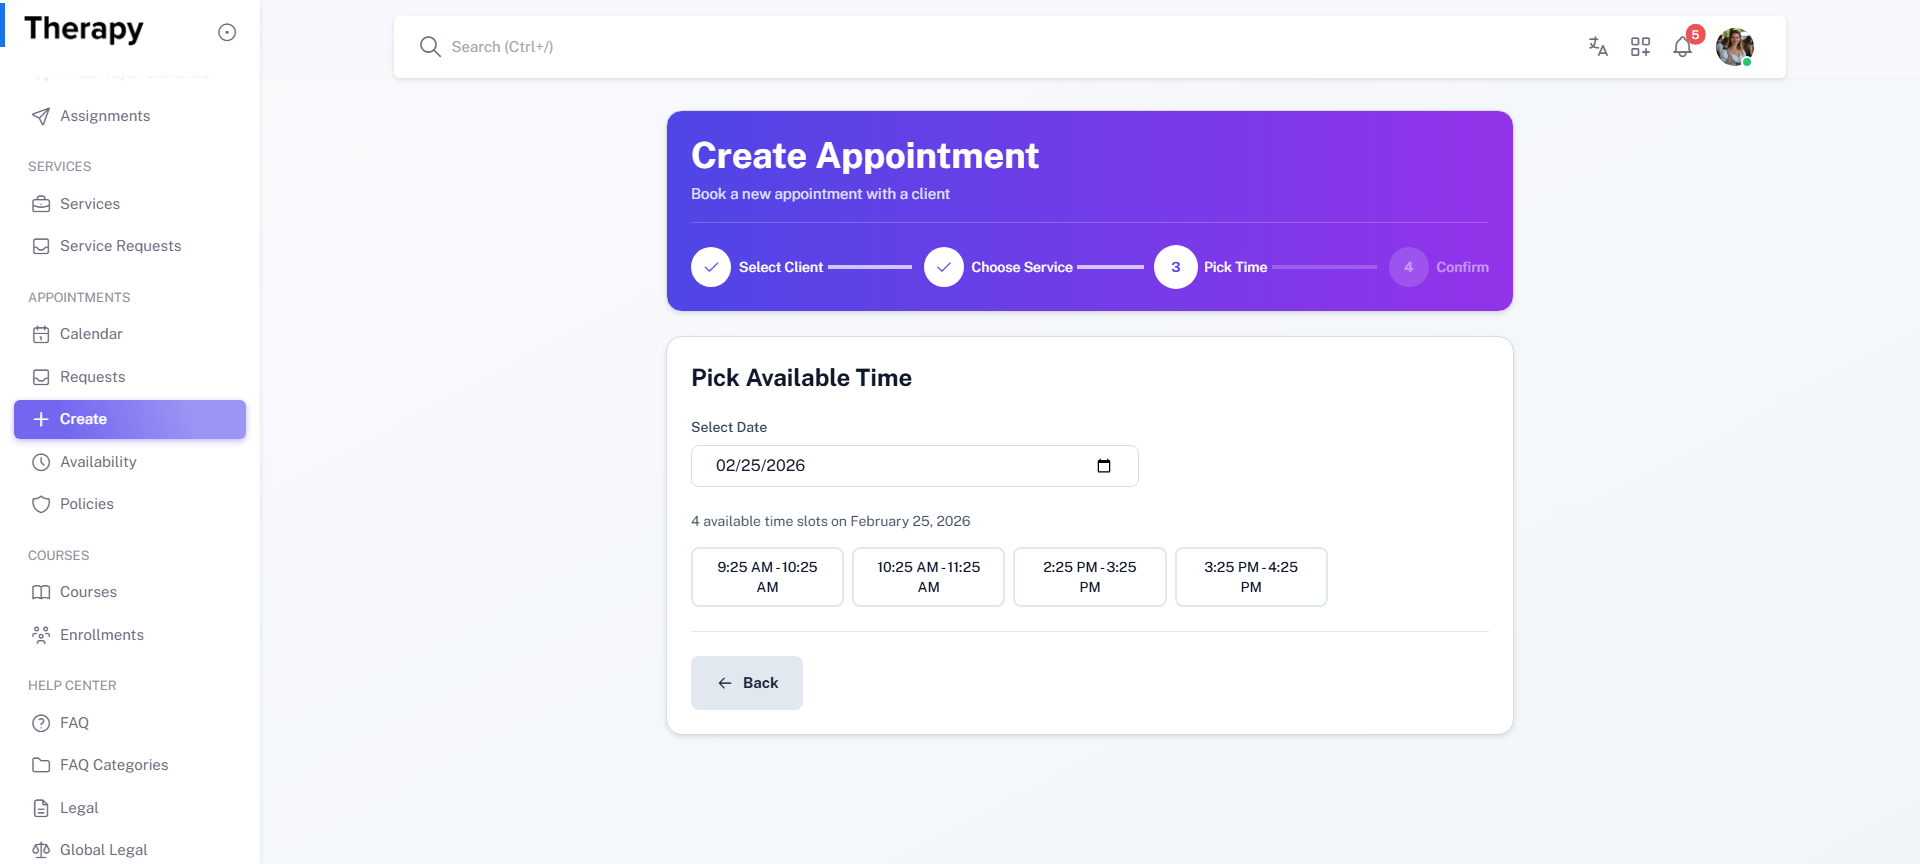The width and height of the screenshot is (1920, 864).
Task: Click the Global Legal scales icon
Action: 41,850
